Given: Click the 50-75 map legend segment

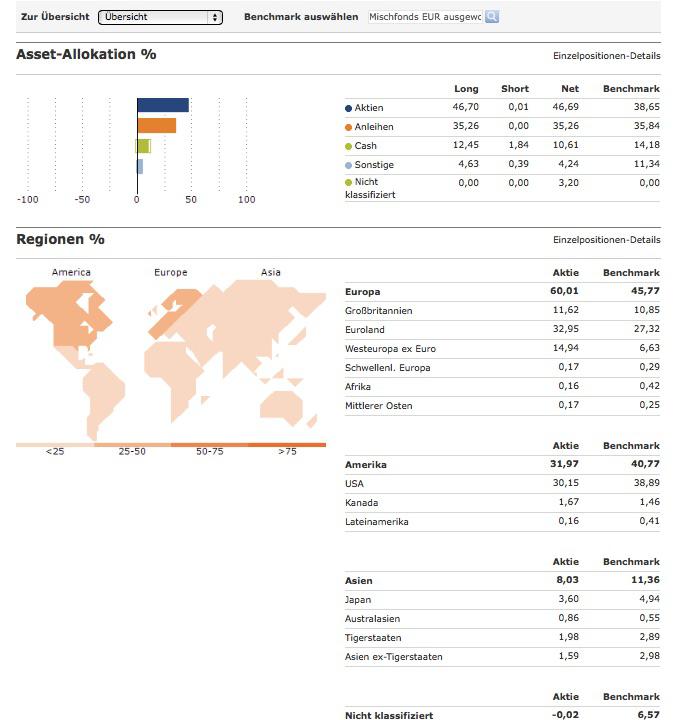Looking at the screenshot, I should (209, 445).
